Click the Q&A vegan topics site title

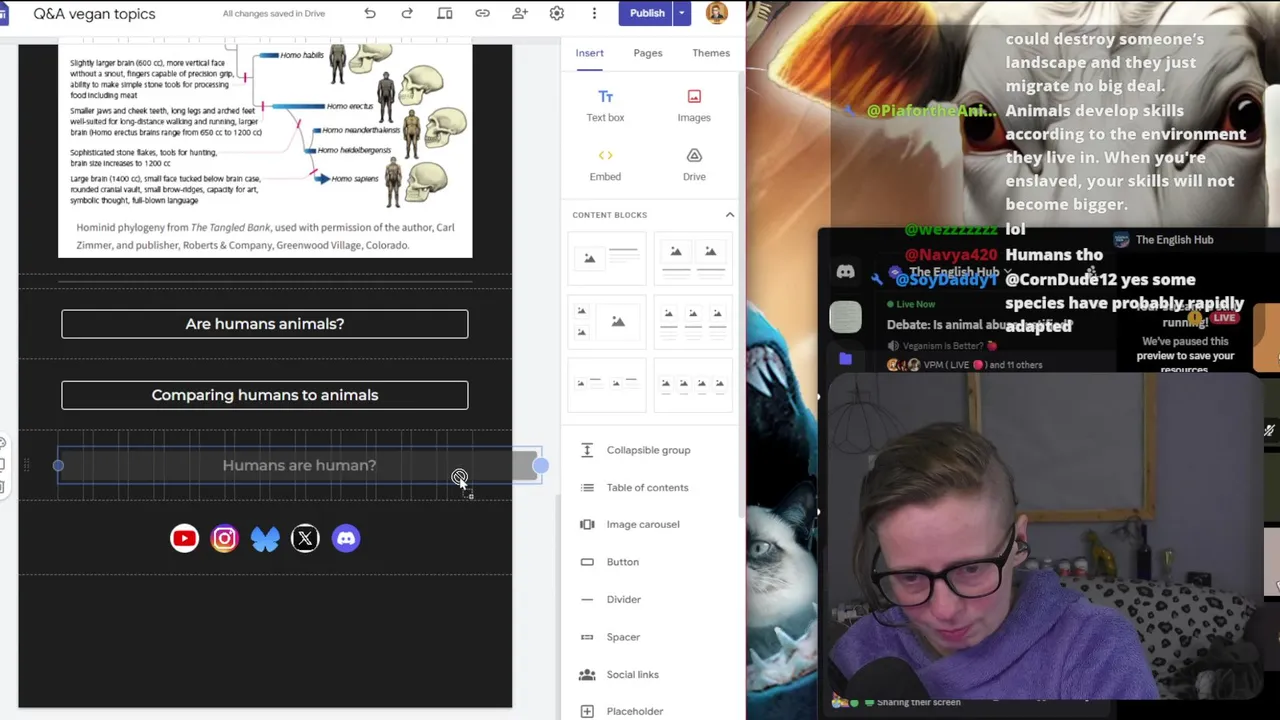94,14
